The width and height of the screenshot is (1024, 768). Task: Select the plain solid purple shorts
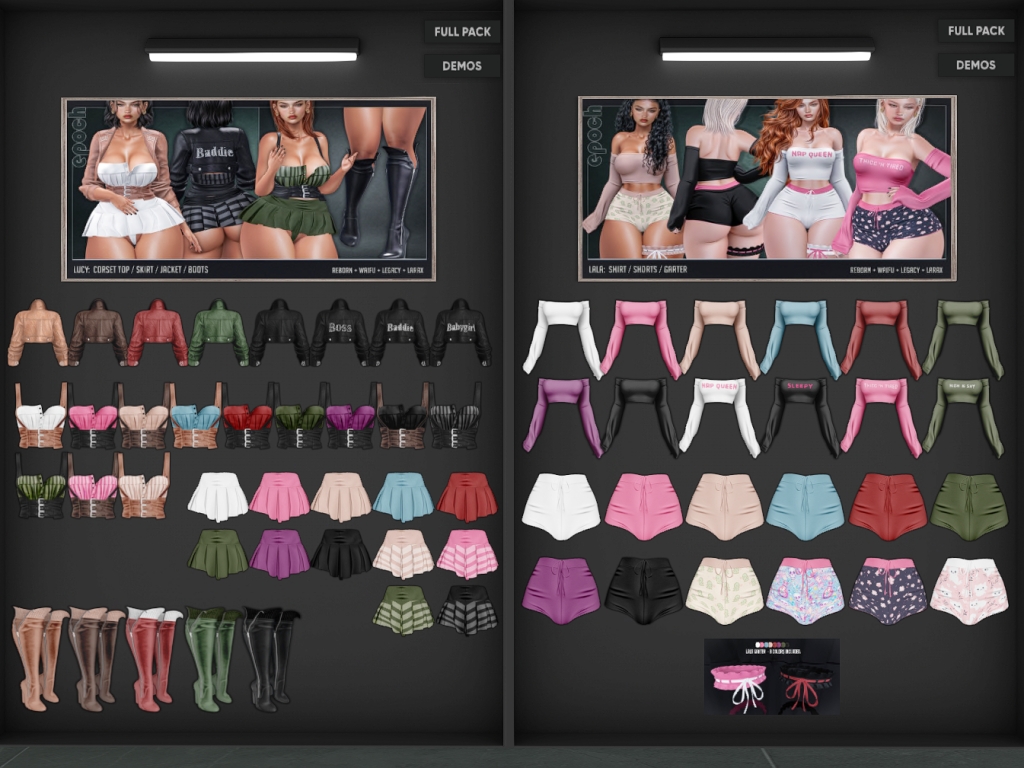[x=561, y=590]
